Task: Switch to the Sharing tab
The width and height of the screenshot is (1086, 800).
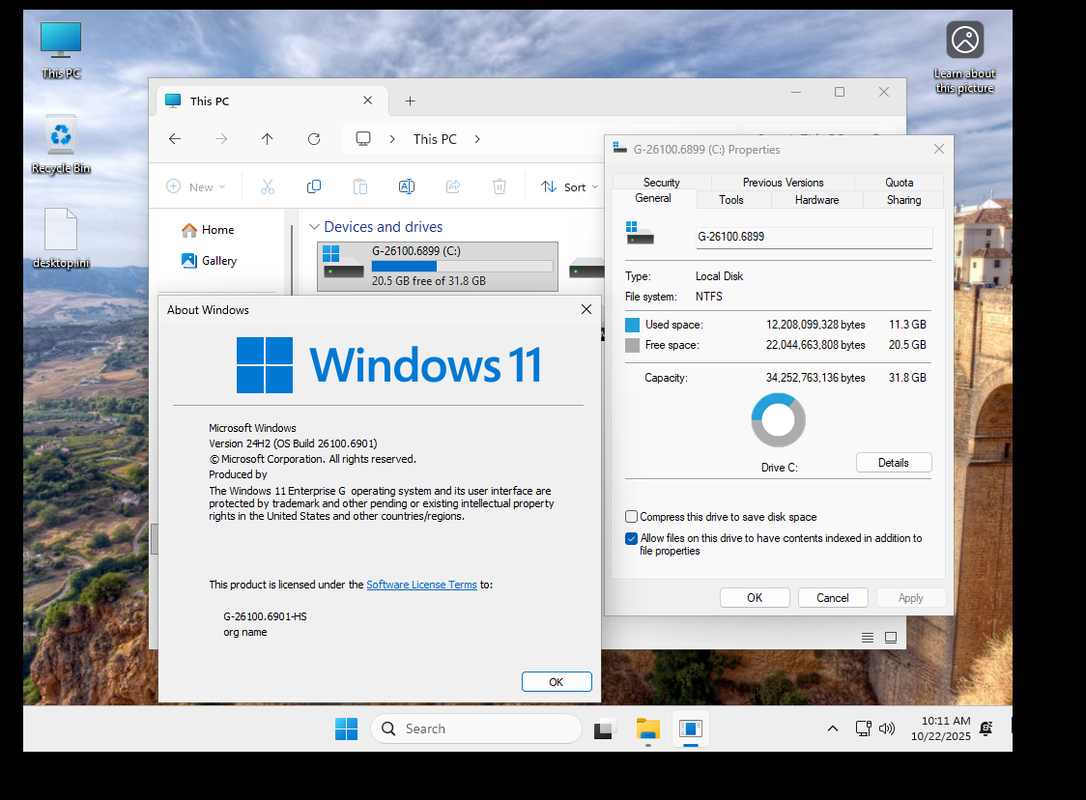Action: click(904, 199)
